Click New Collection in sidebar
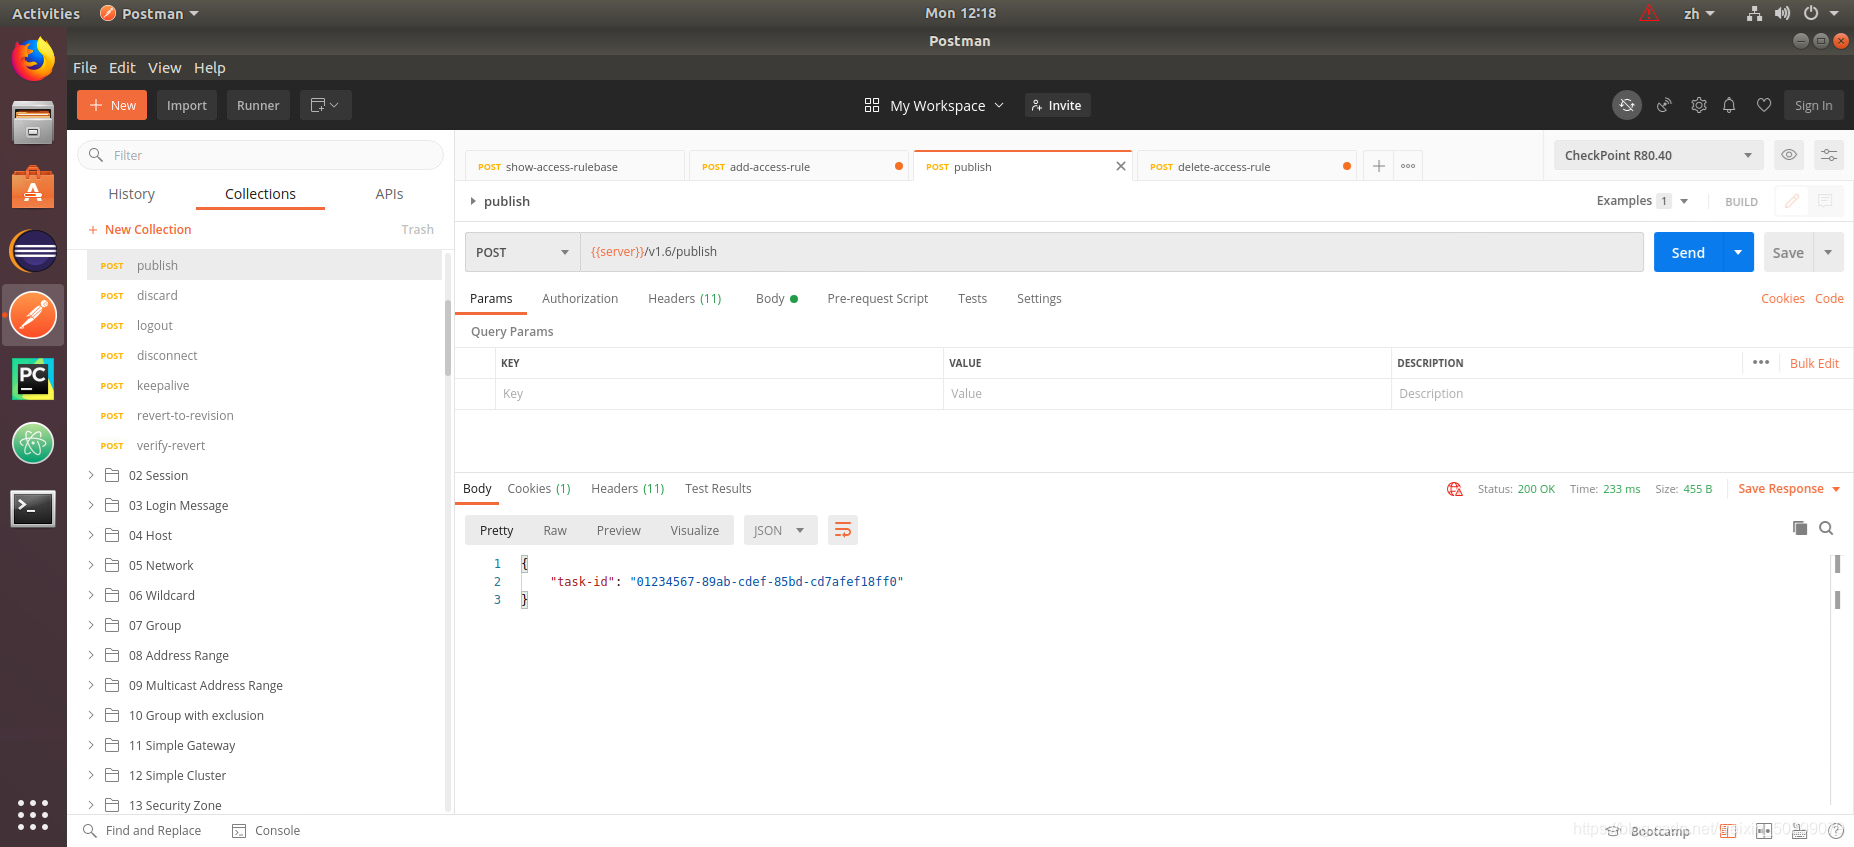1854x847 pixels. pyautogui.click(x=139, y=229)
